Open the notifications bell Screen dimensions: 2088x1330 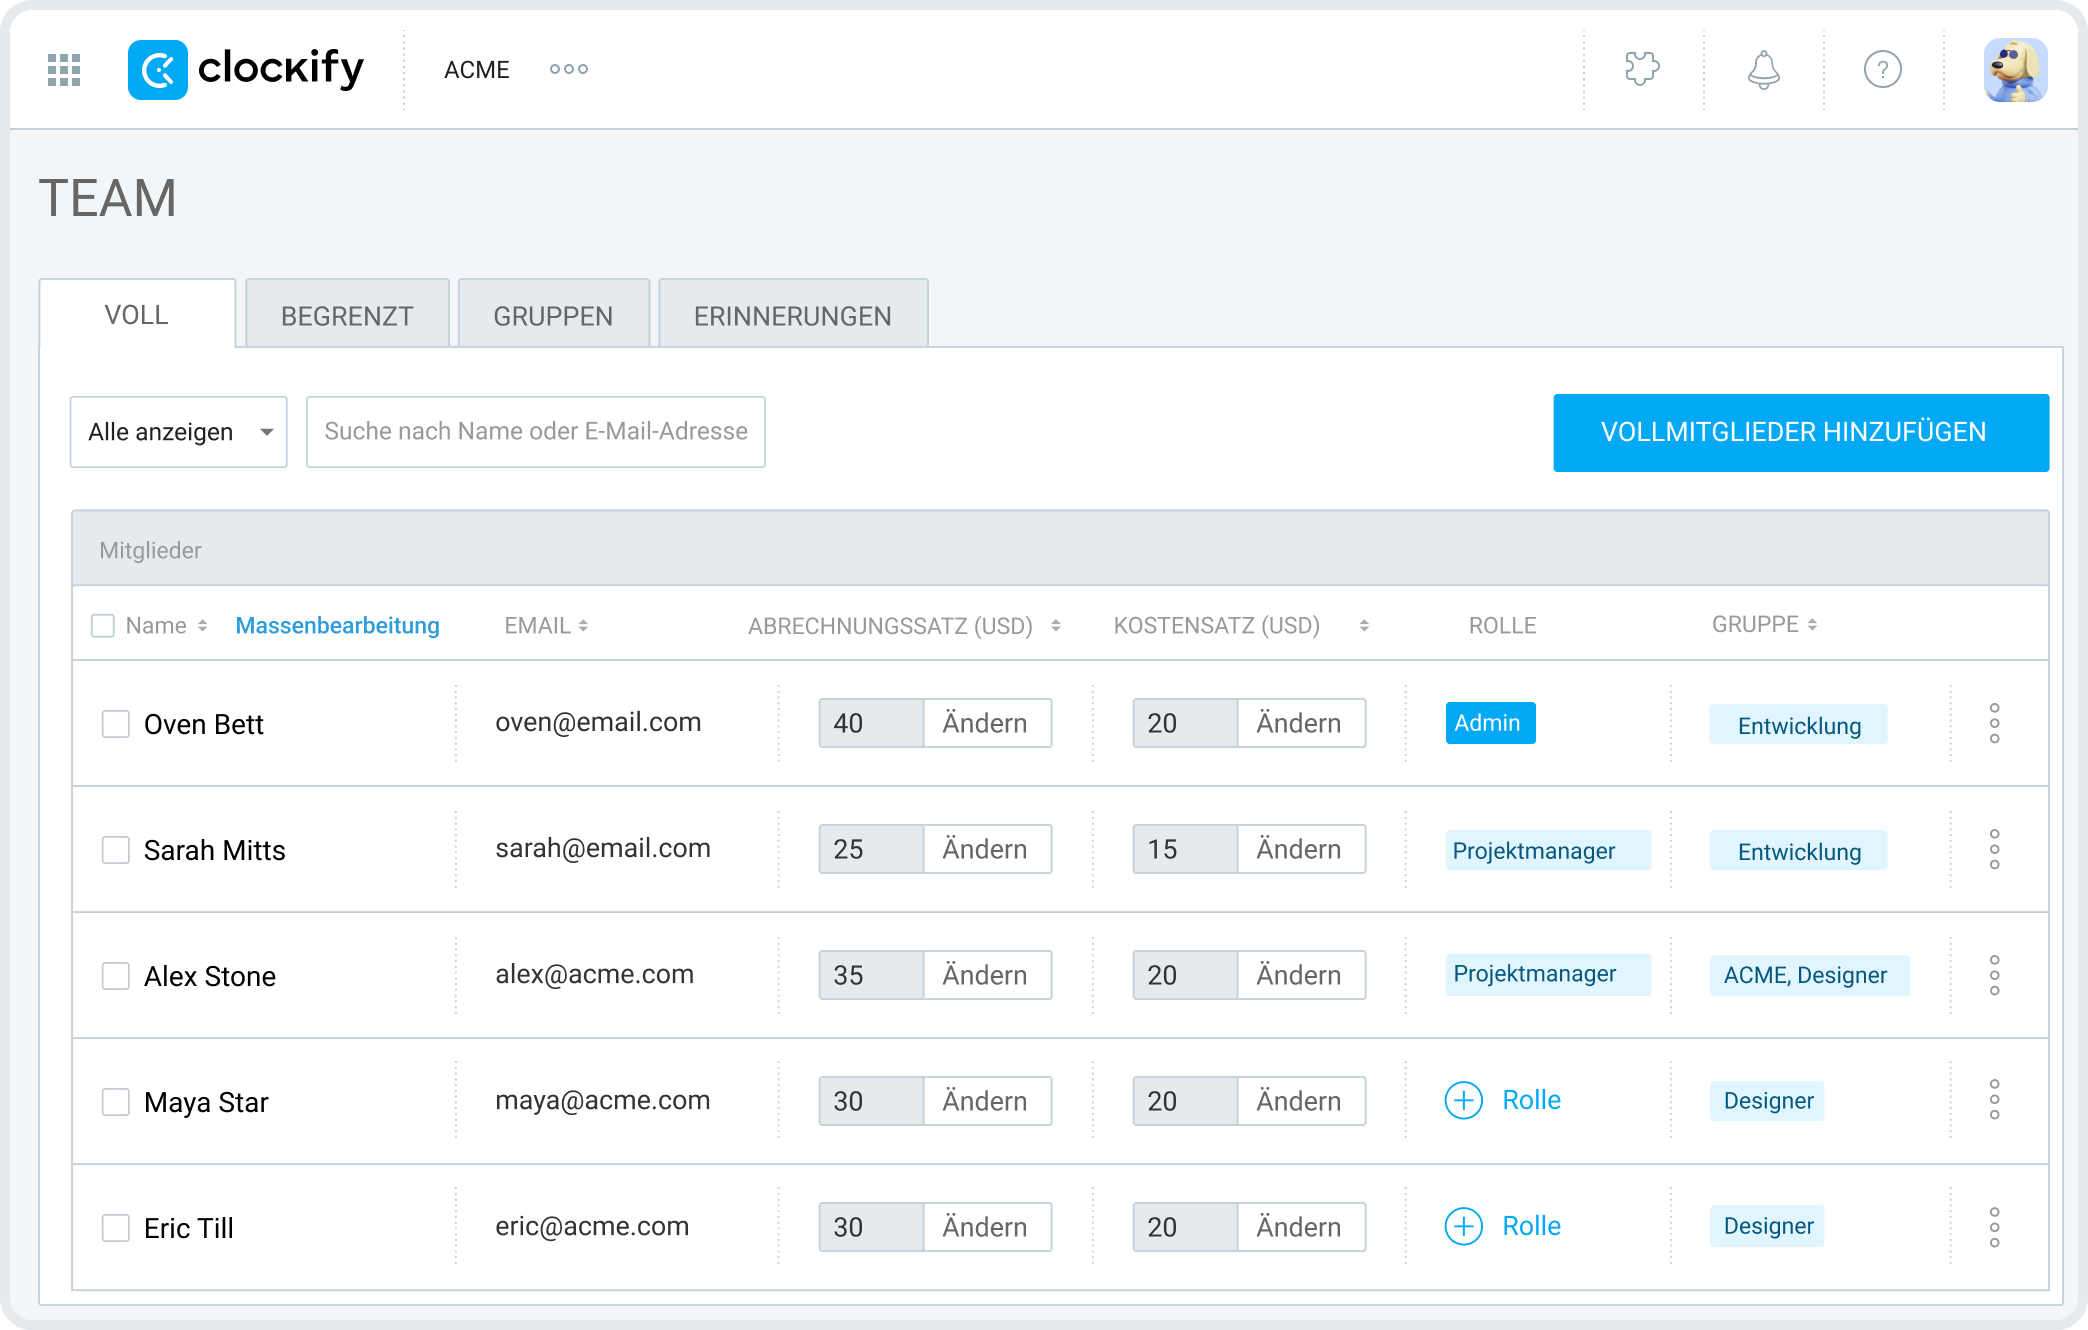[x=1763, y=69]
